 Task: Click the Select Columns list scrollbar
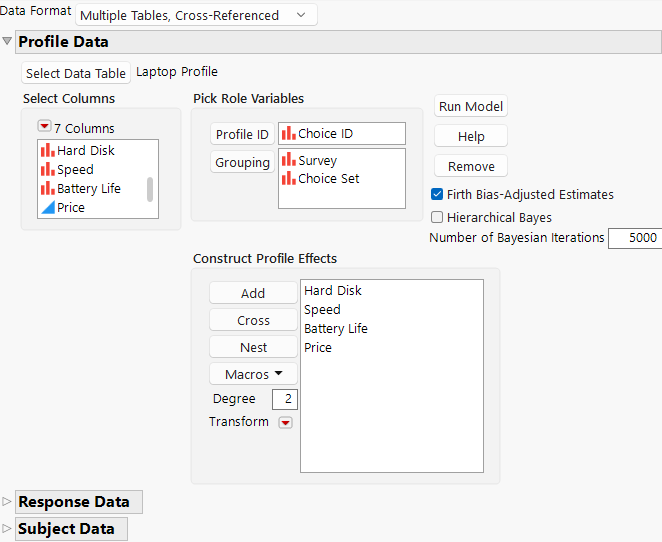click(x=150, y=190)
